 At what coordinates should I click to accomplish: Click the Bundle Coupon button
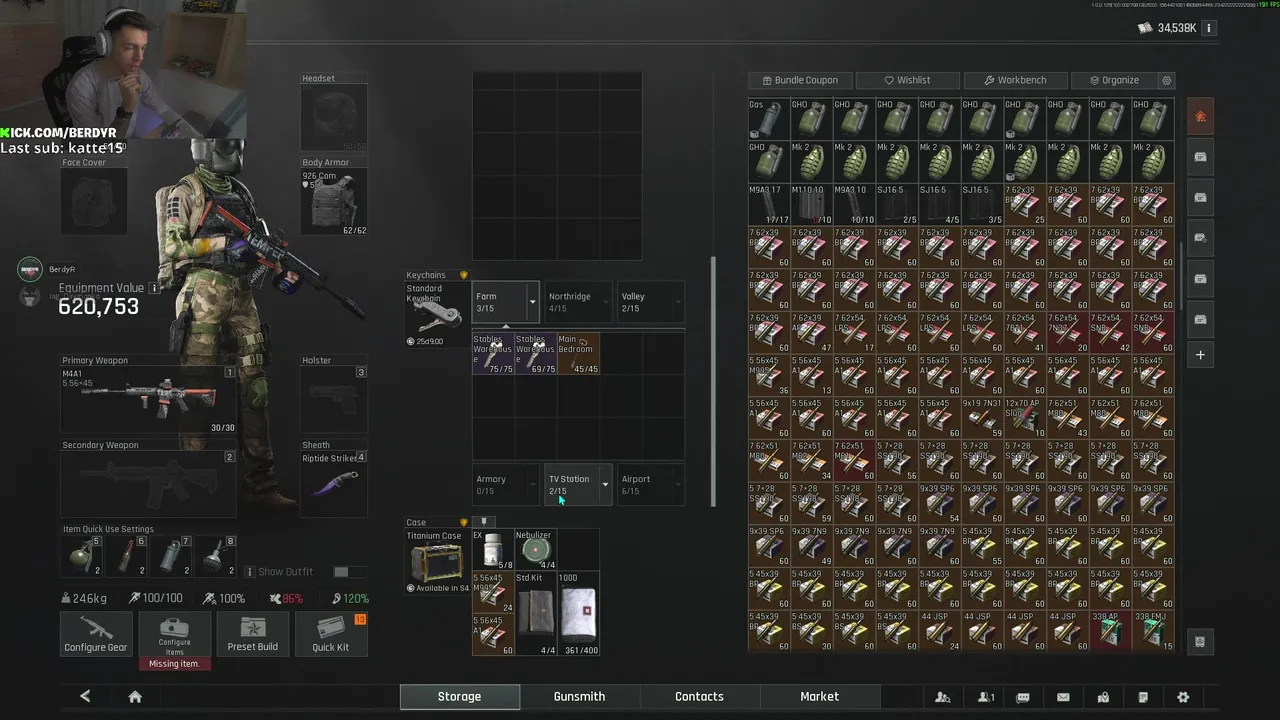(x=800, y=80)
